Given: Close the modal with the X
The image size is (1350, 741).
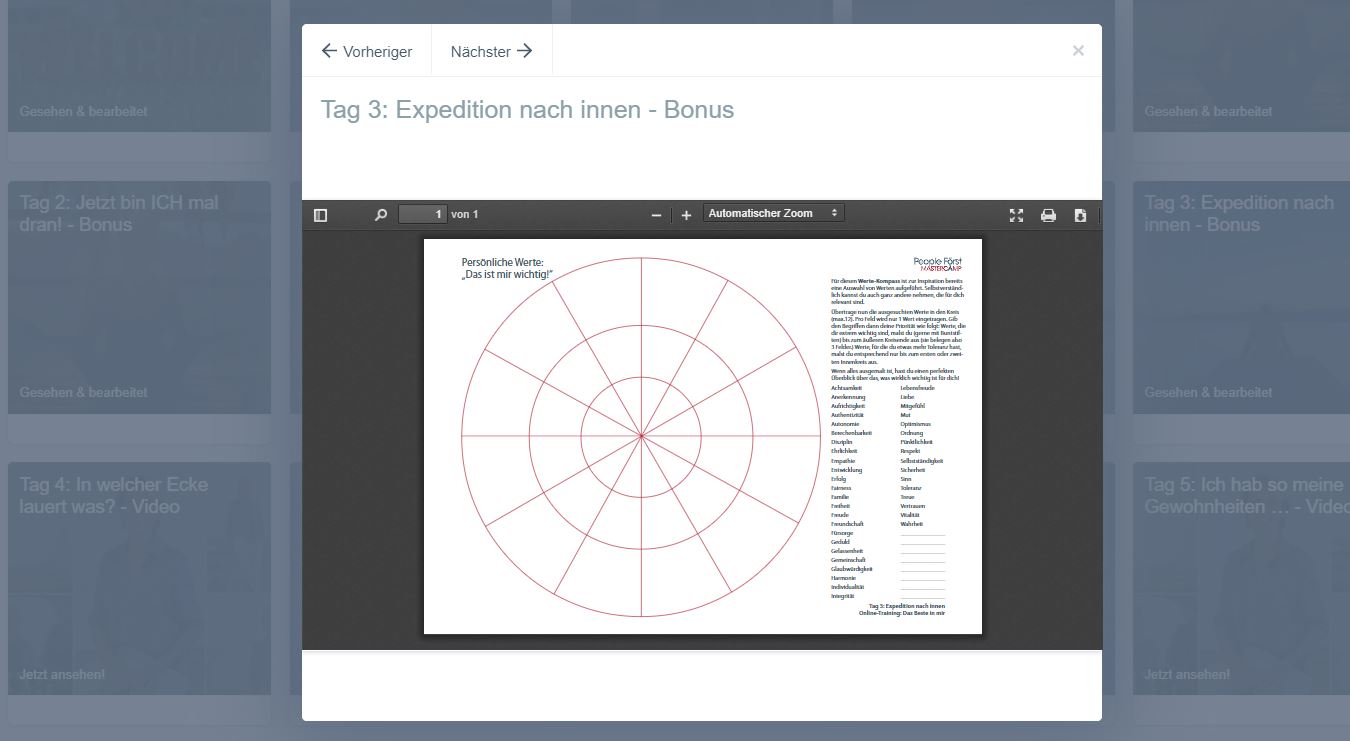Looking at the screenshot, I should pos(1078,51).
